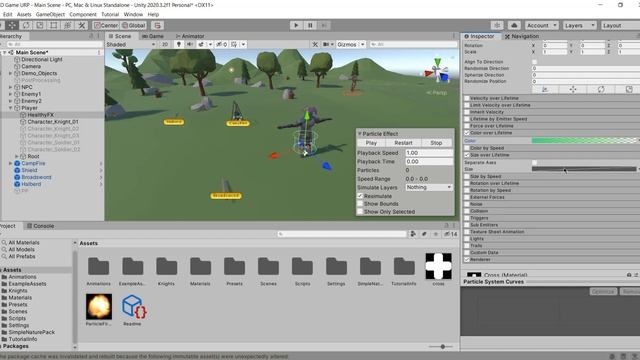
Task: Select the Transform tool in the toolbar
Action: (67, 25)
